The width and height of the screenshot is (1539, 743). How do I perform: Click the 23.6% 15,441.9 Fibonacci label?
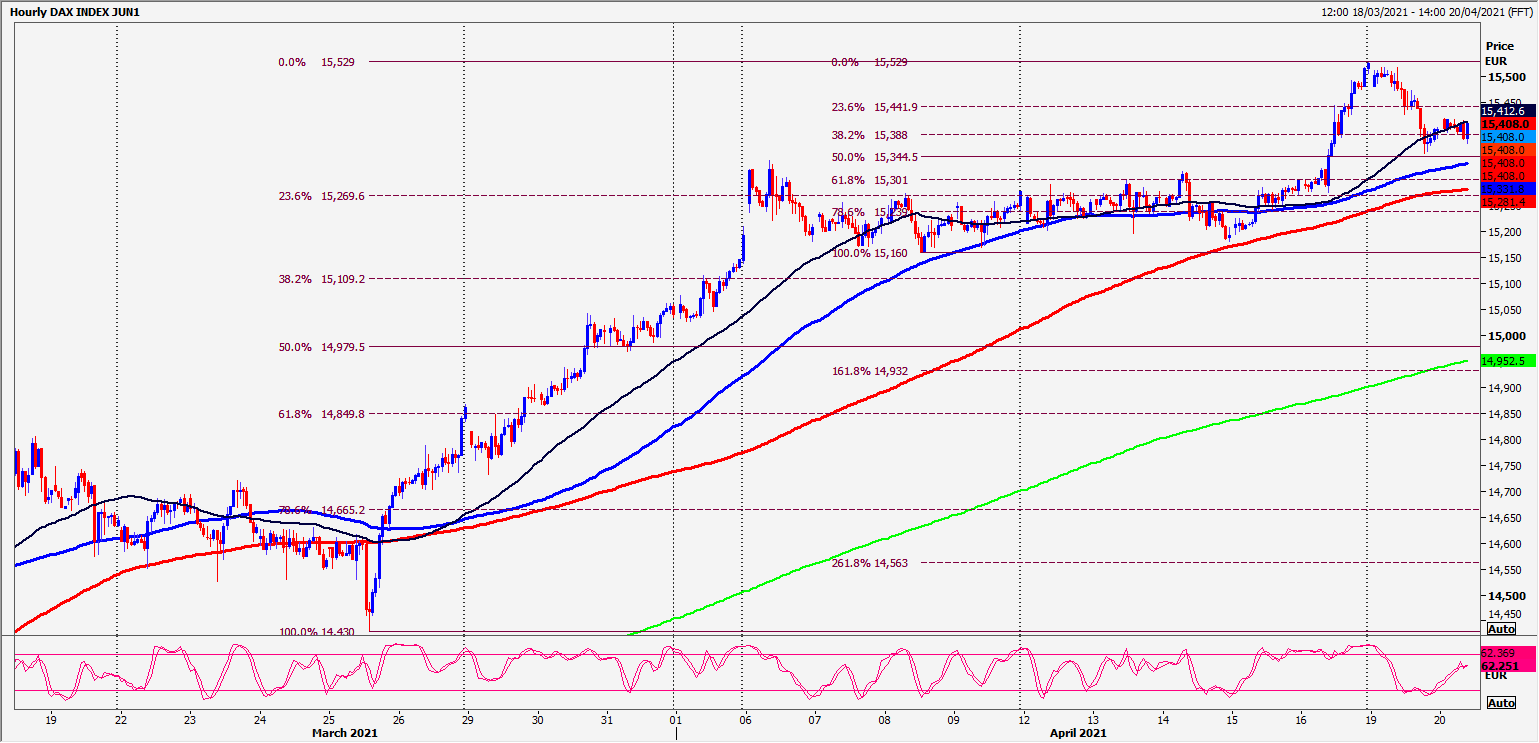pyautogui.click(x=875, y=107)
